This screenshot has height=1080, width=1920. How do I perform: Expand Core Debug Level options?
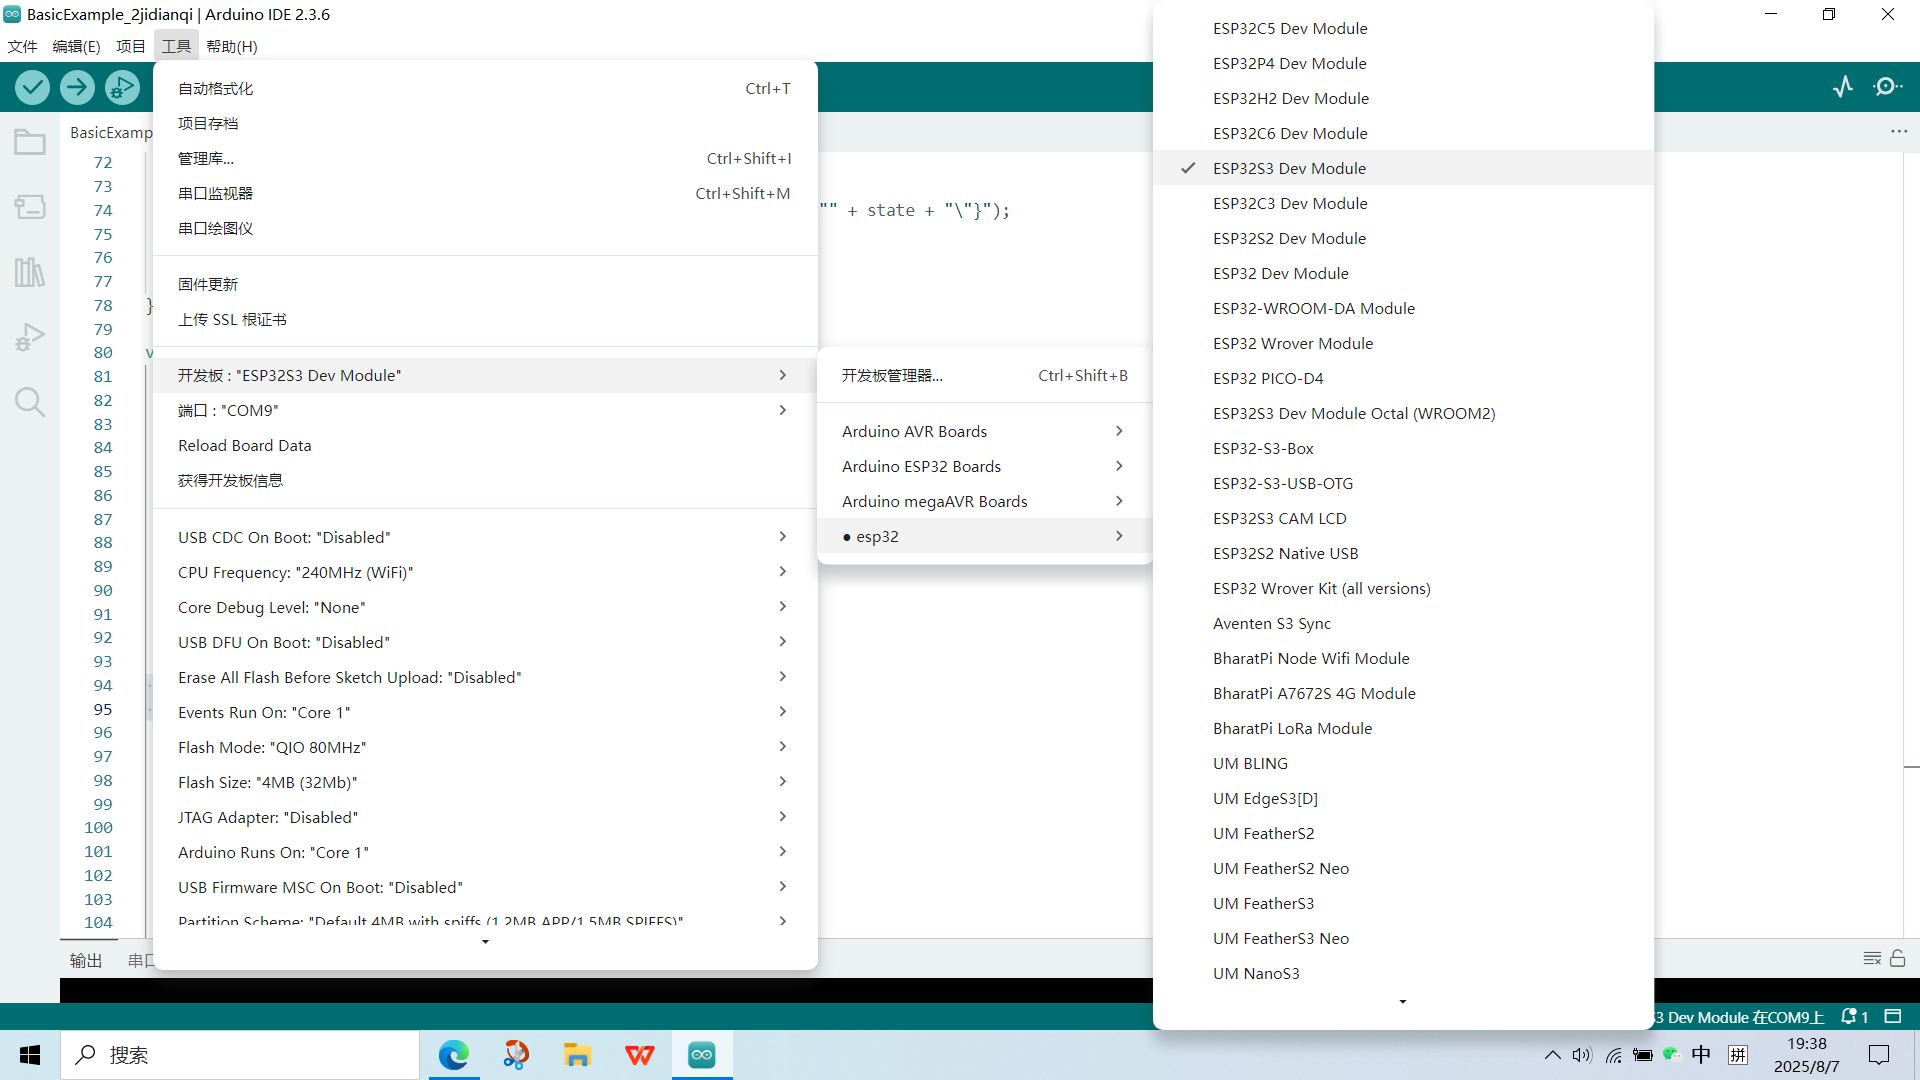pyautogui.click(x=485, y=607)
